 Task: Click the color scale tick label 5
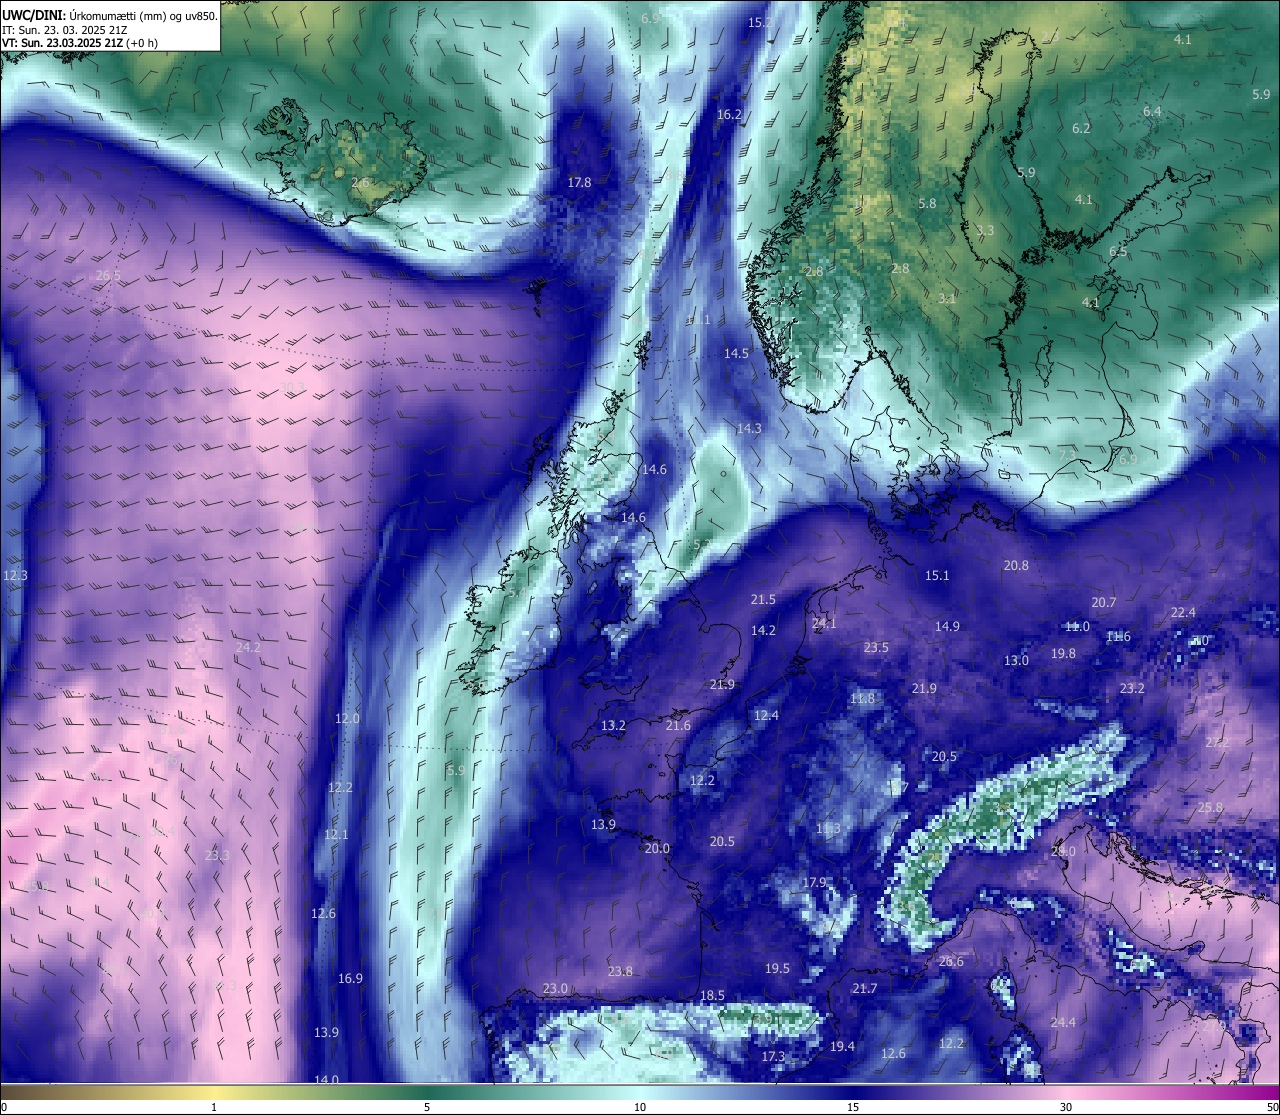[x=427, y=1107]
